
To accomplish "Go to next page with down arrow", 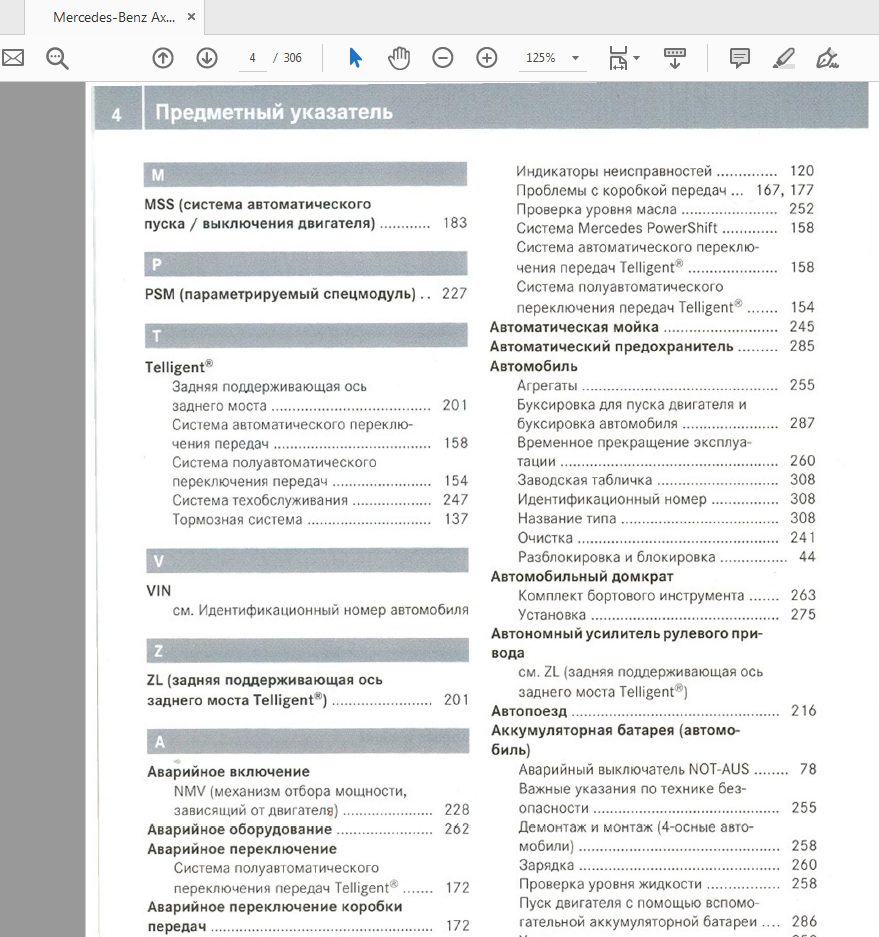I will [x=207, y=58].
